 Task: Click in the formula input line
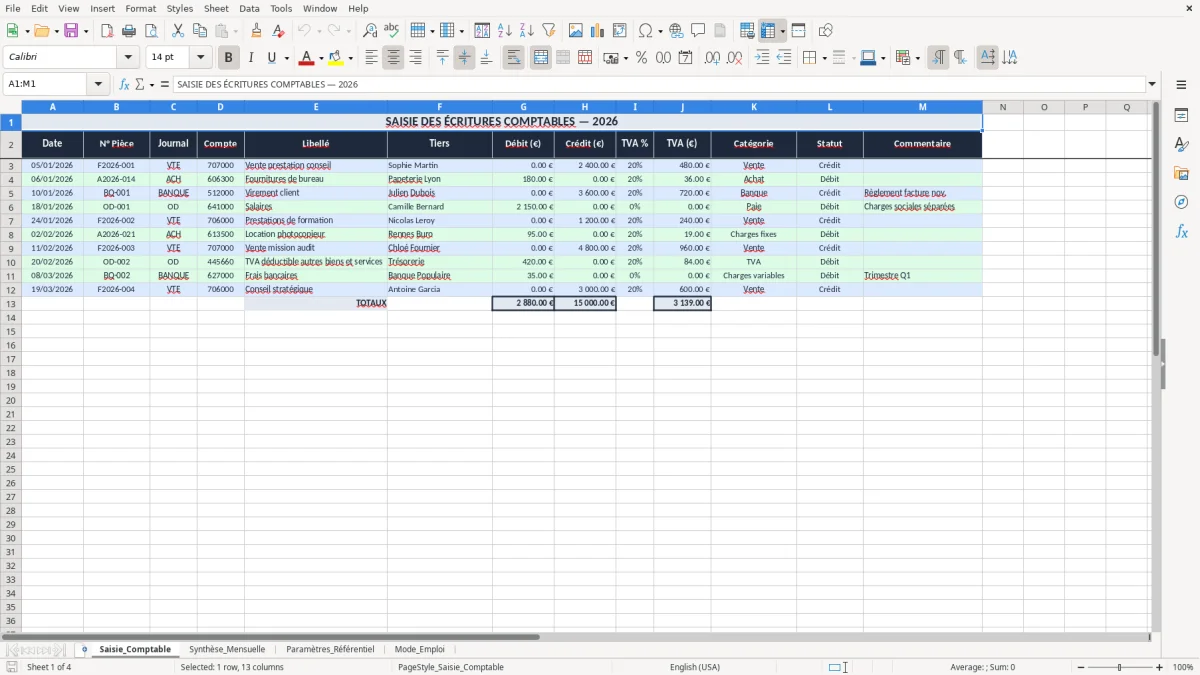click(659, 84)
